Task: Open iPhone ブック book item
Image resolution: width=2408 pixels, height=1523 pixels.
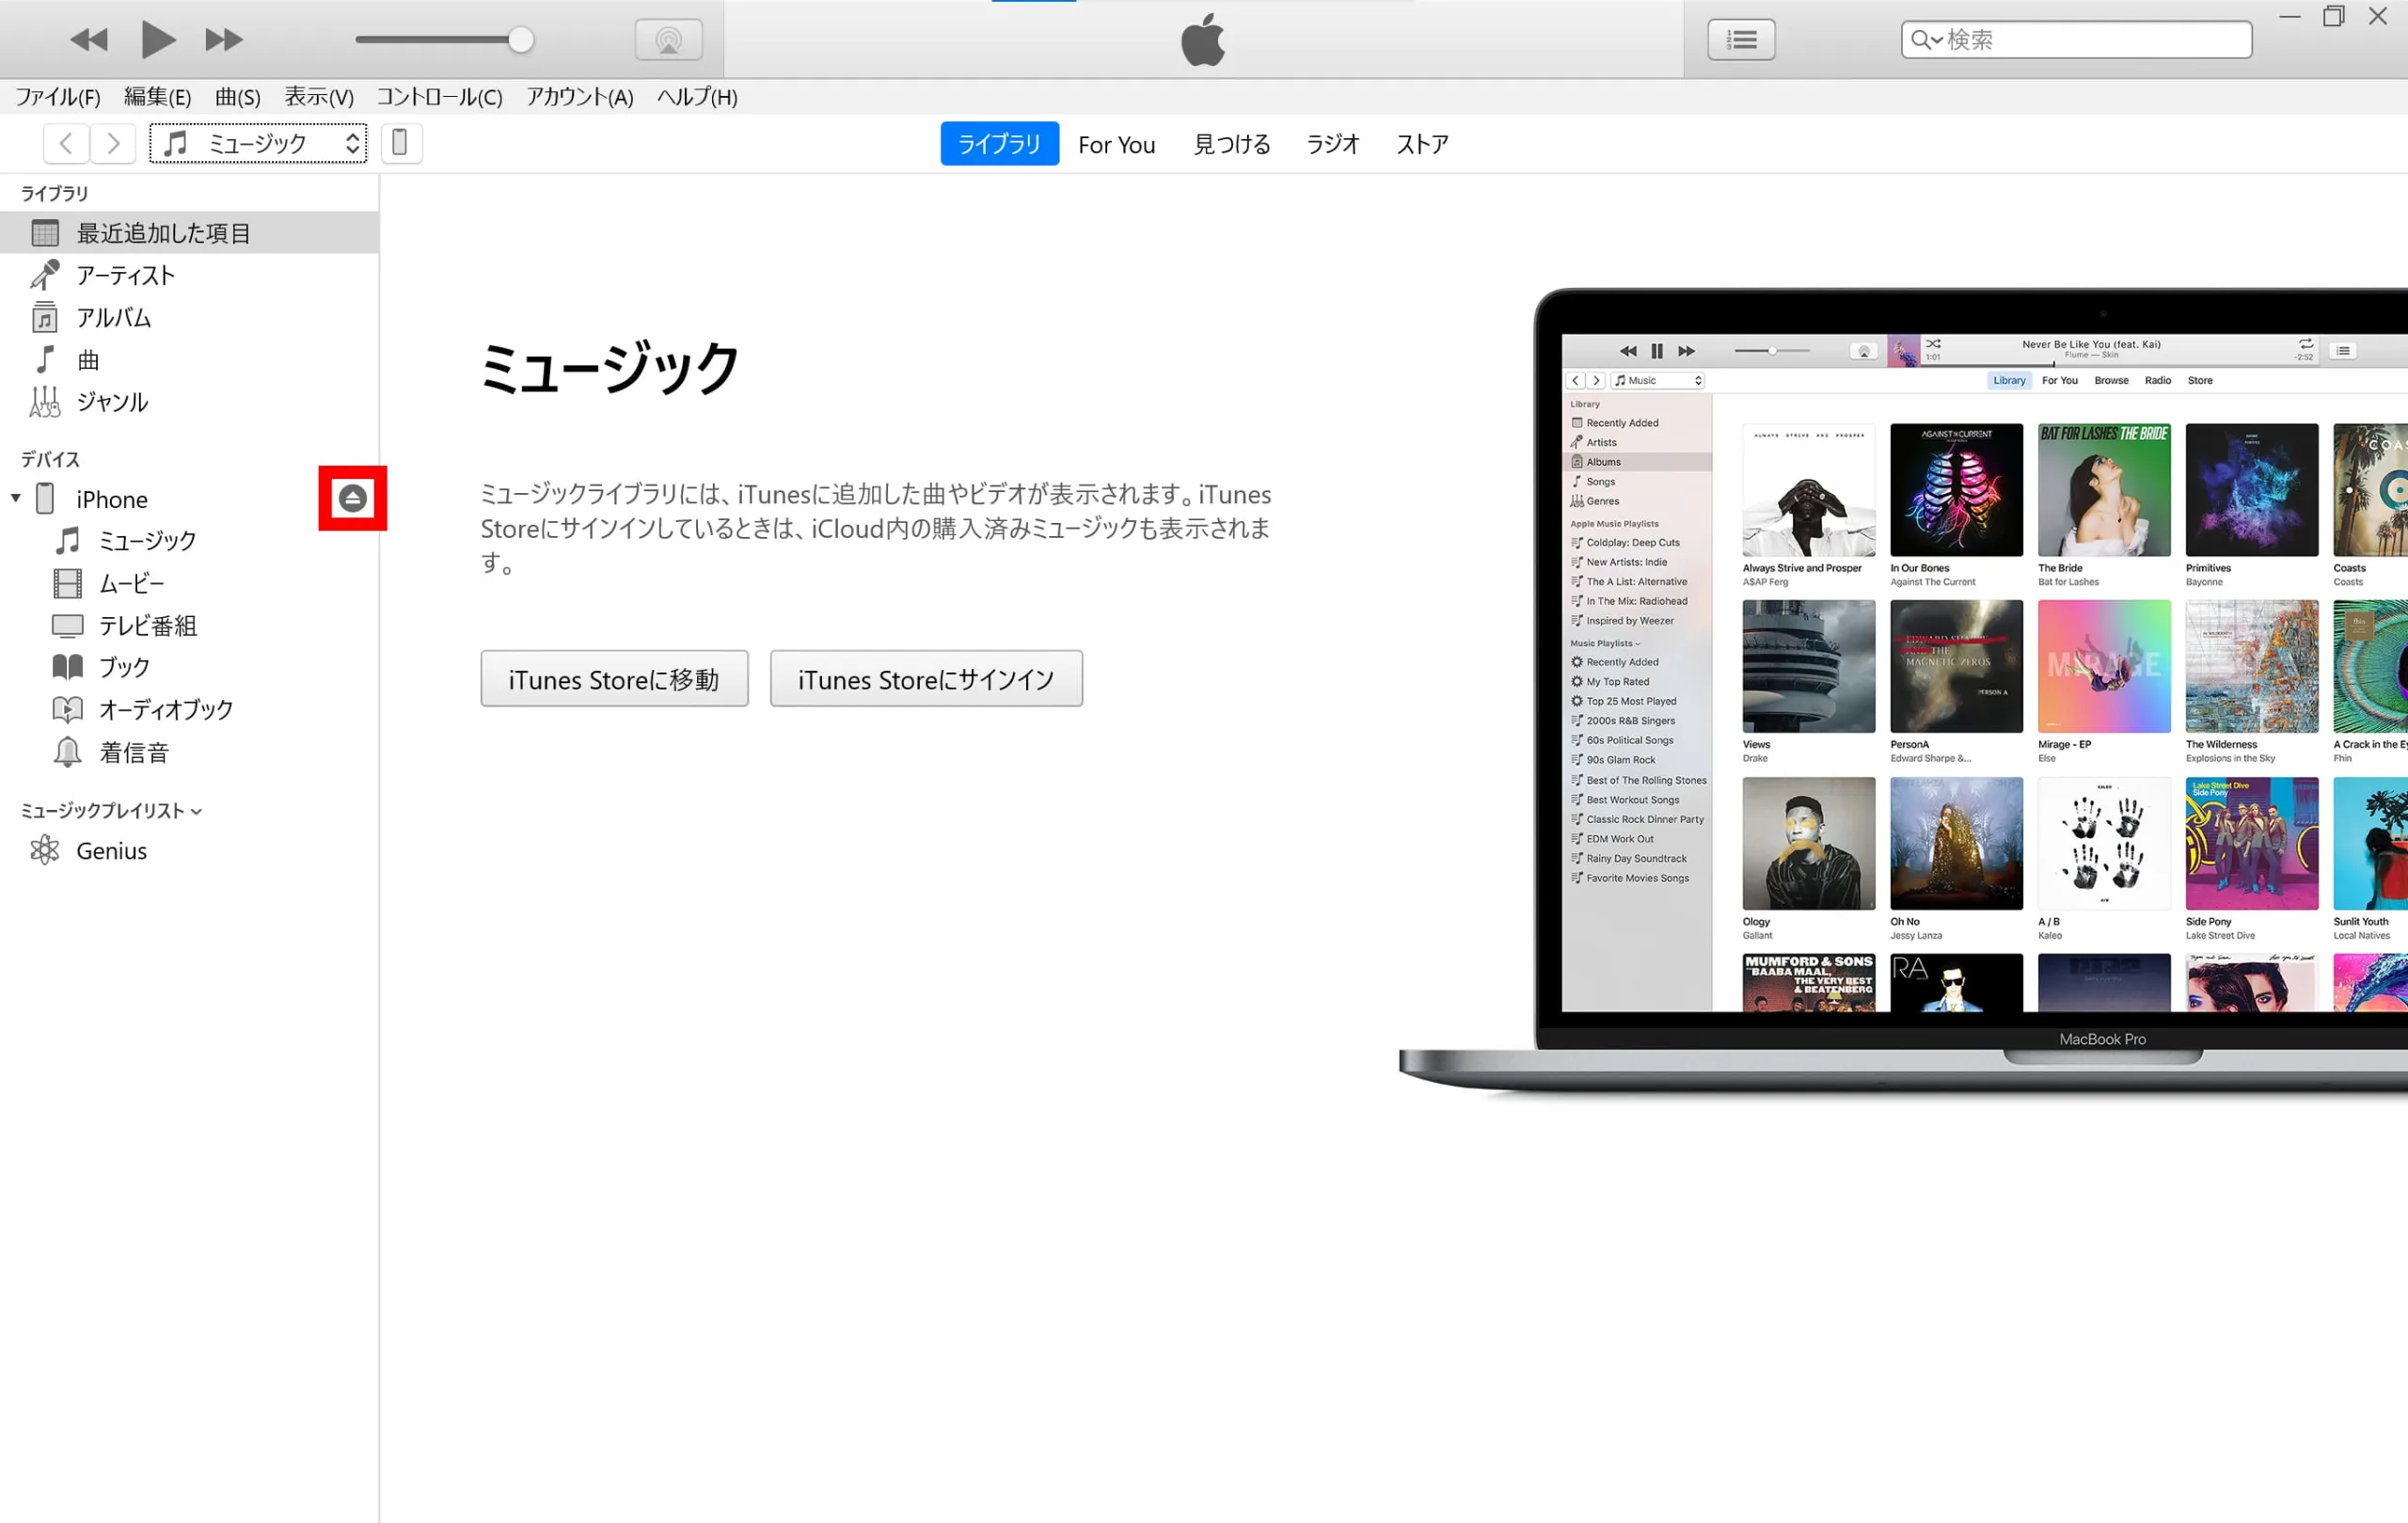Action: (67, 667)
